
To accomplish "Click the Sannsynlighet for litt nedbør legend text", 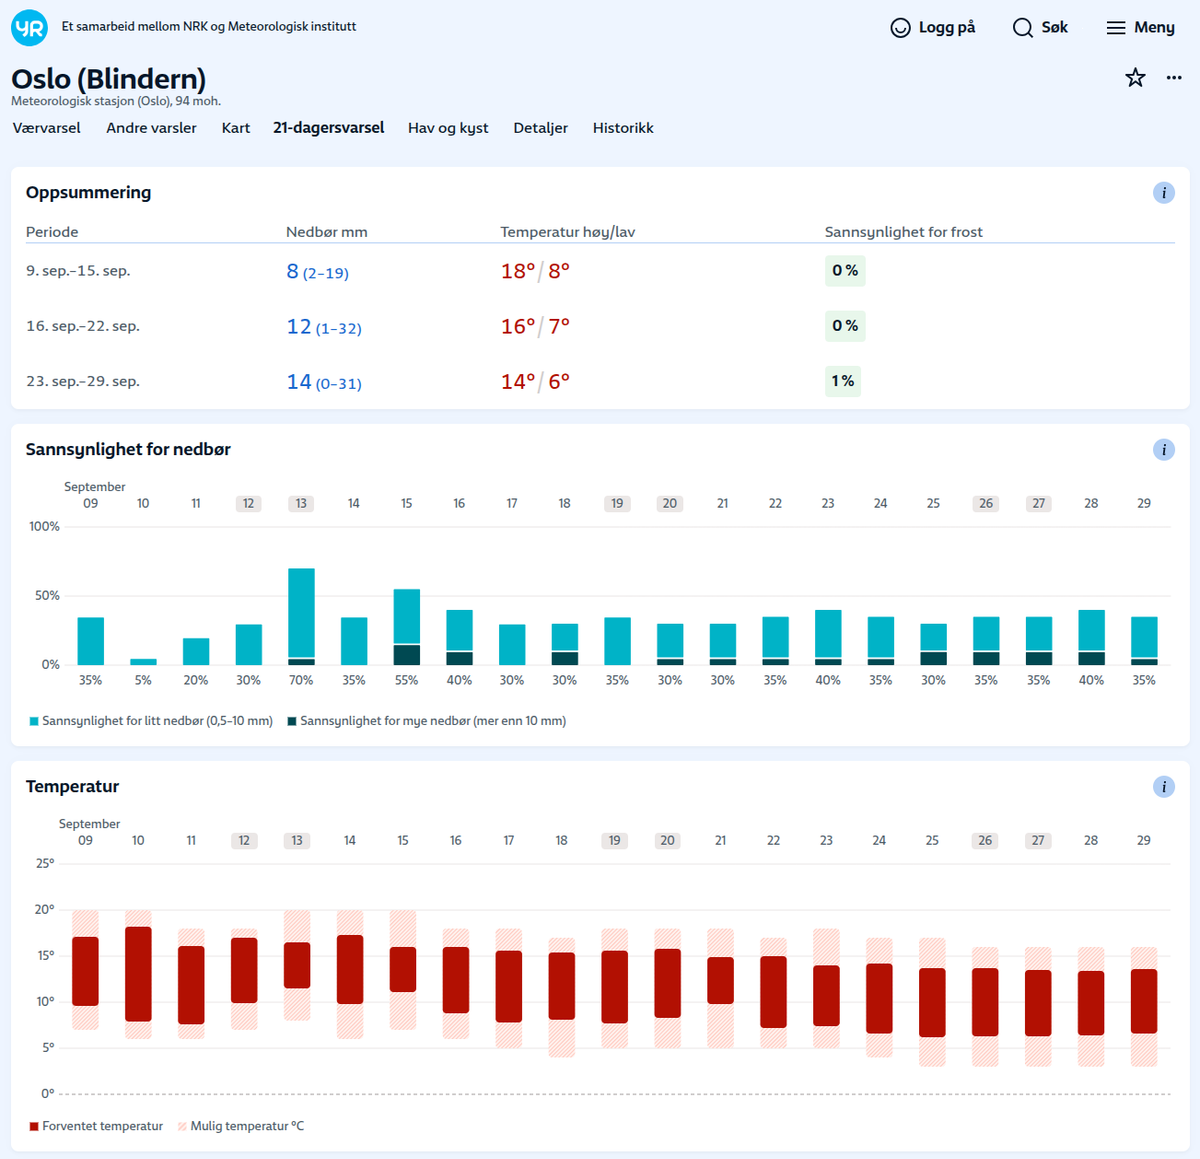I will point(157,721).
